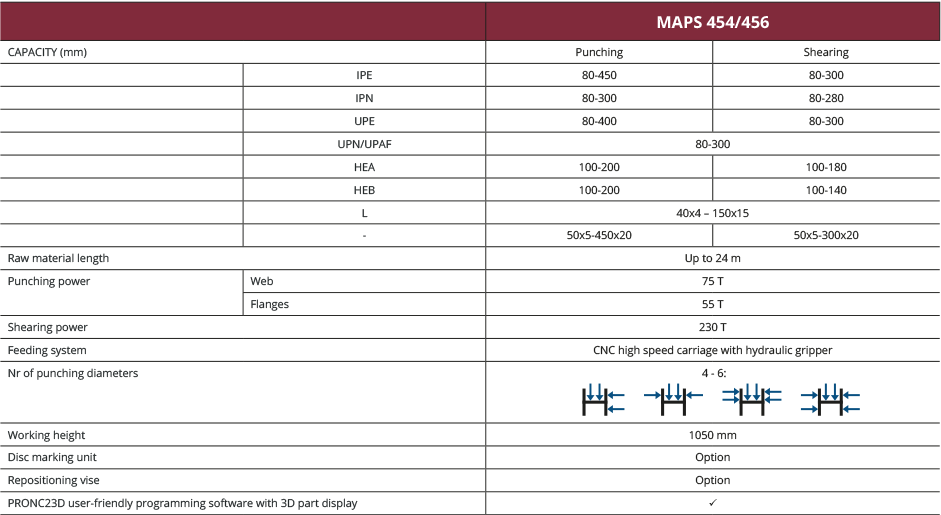Click the Up to 24 m value
This screenshot has width=941, height=515.
712,258
